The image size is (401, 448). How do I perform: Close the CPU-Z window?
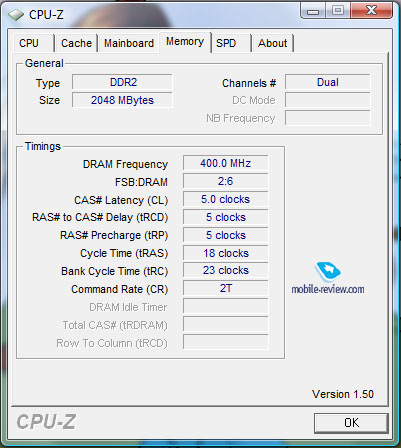371,11
